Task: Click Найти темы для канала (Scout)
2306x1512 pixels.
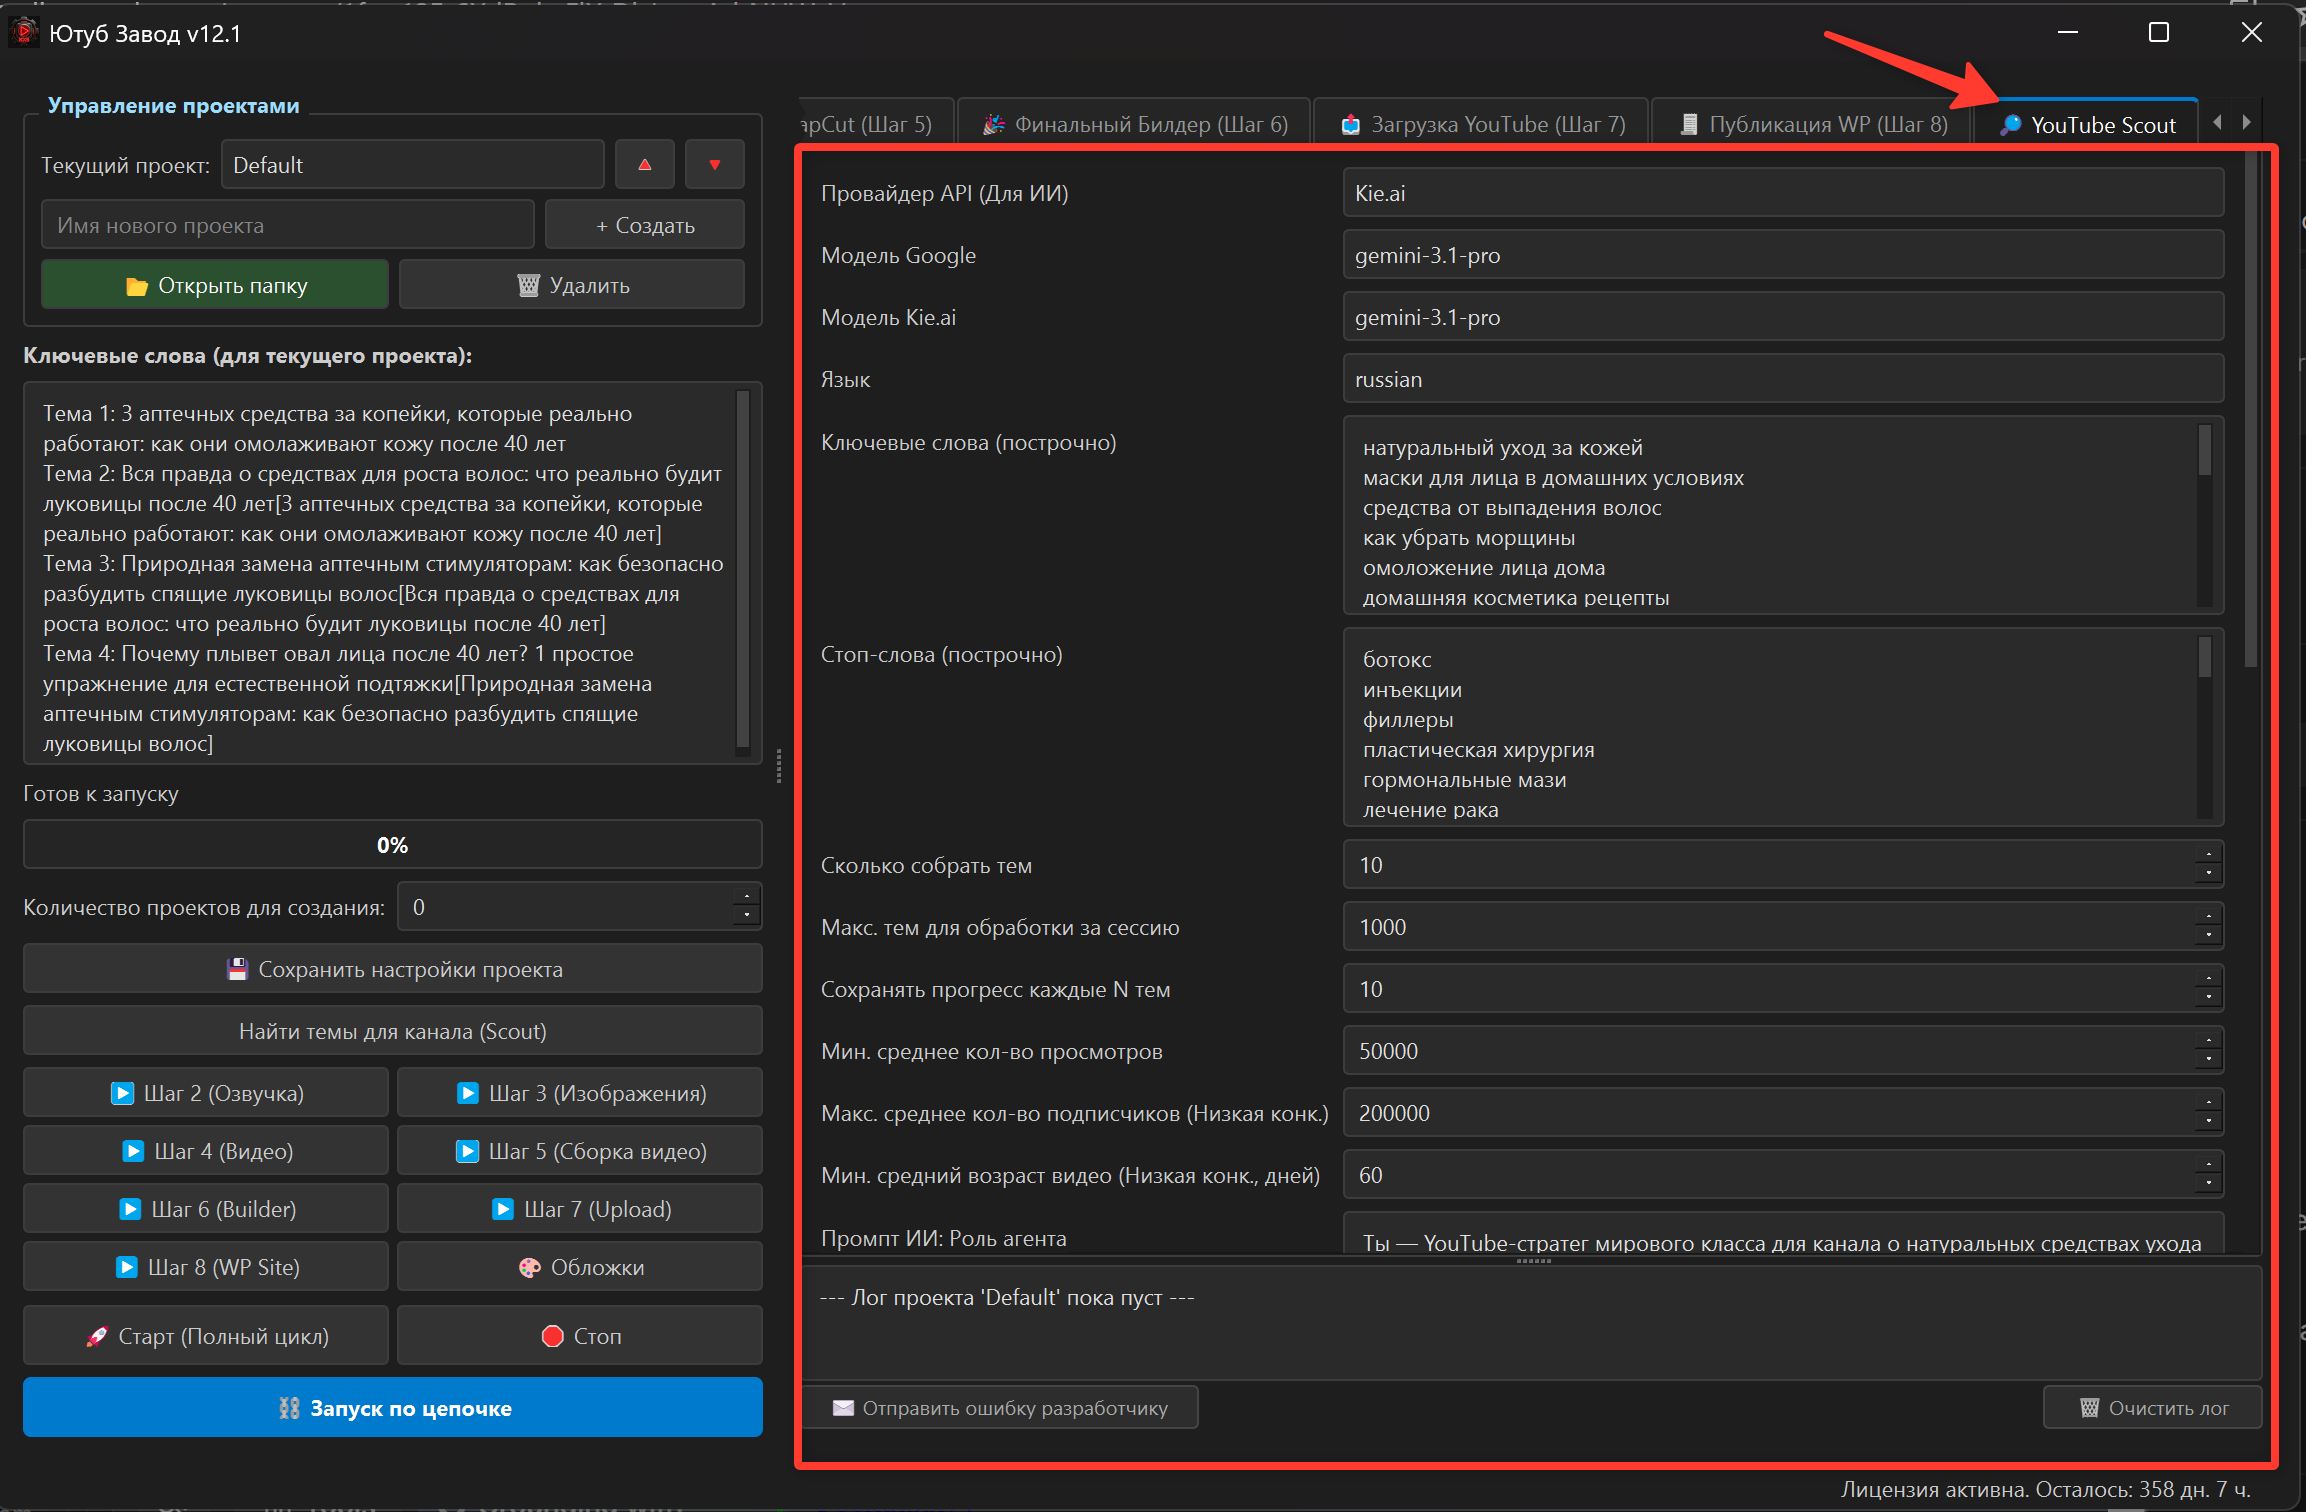Action: click(393, 1031)
